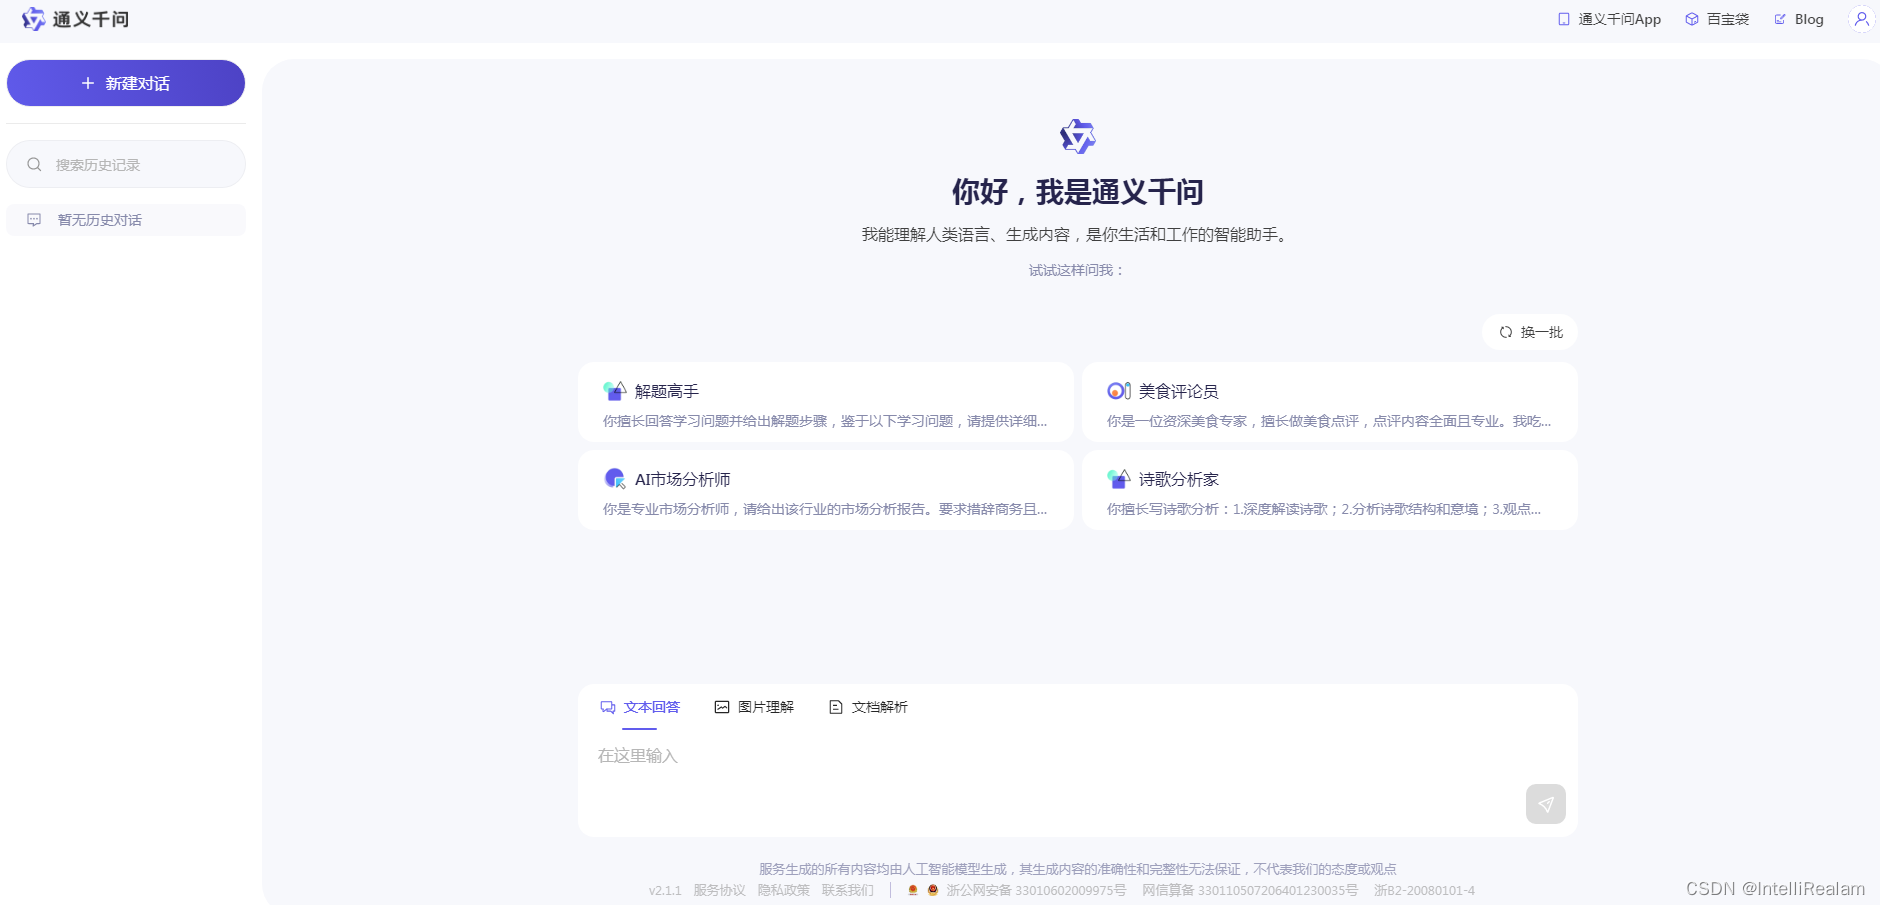Click the AI市场分析师 card icon

coord(615,479)
